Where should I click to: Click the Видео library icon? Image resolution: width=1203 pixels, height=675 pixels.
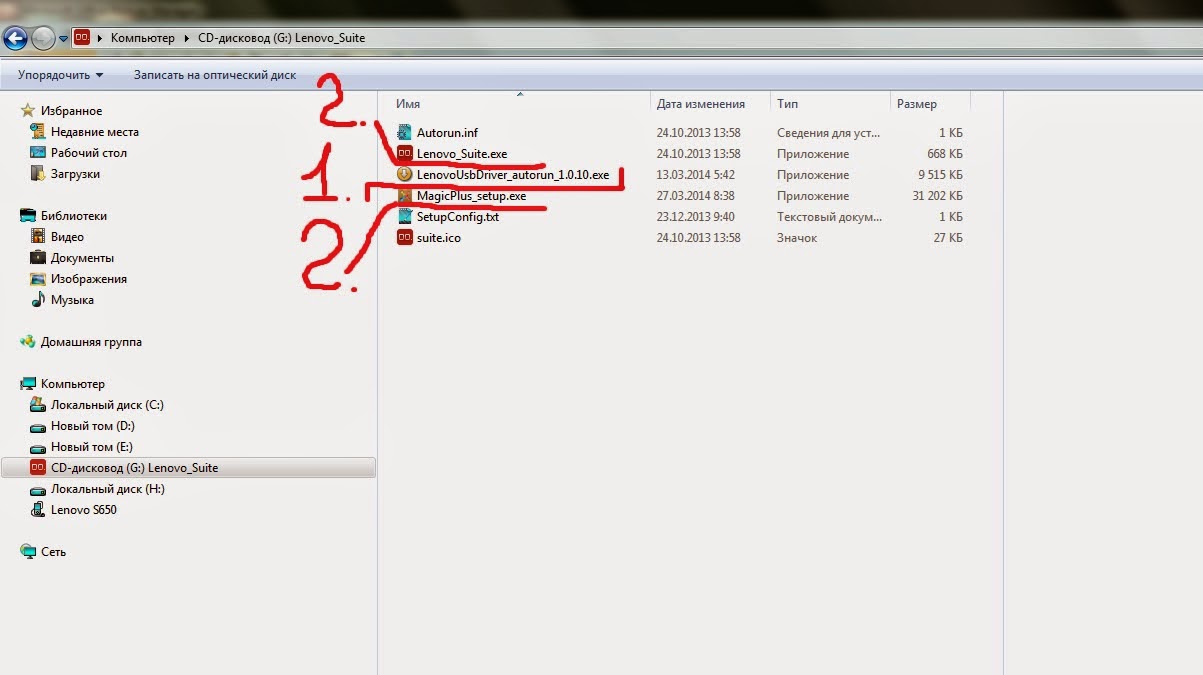pos(38,237)
